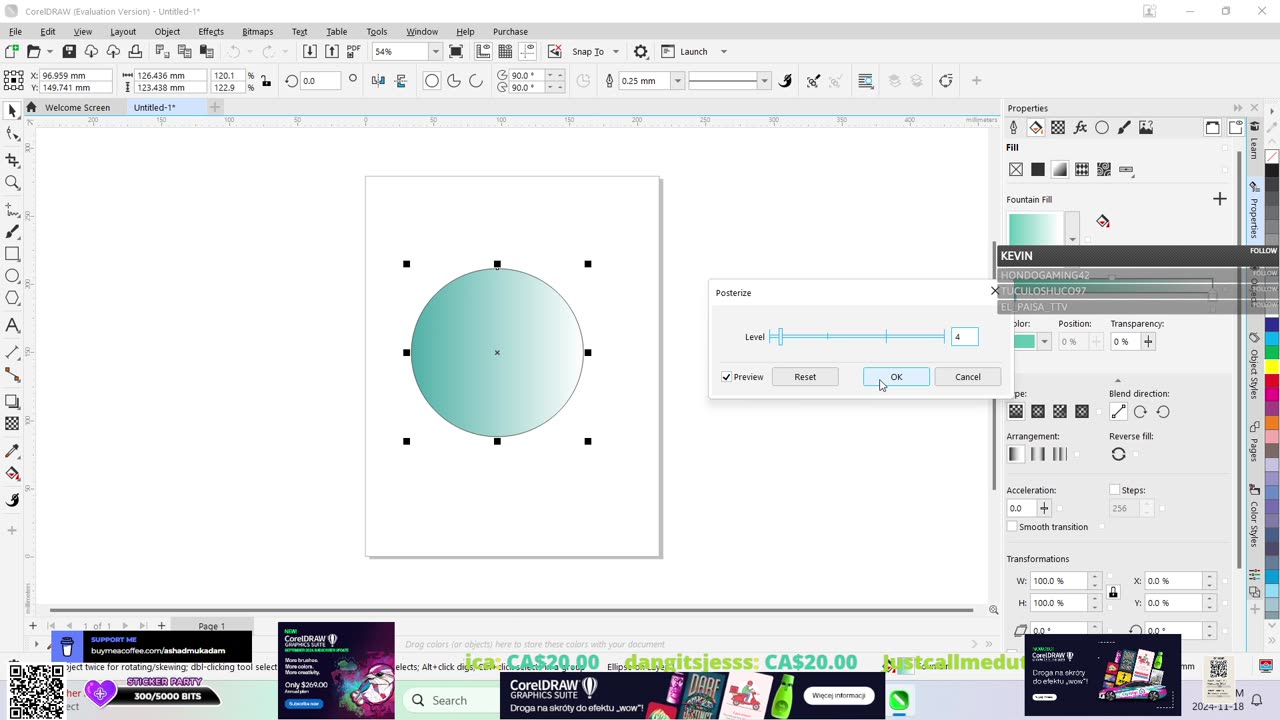1280x720 pixels.
Task: Choose the Ellipse tool in toolbox
Action: [x=12, y=276]
